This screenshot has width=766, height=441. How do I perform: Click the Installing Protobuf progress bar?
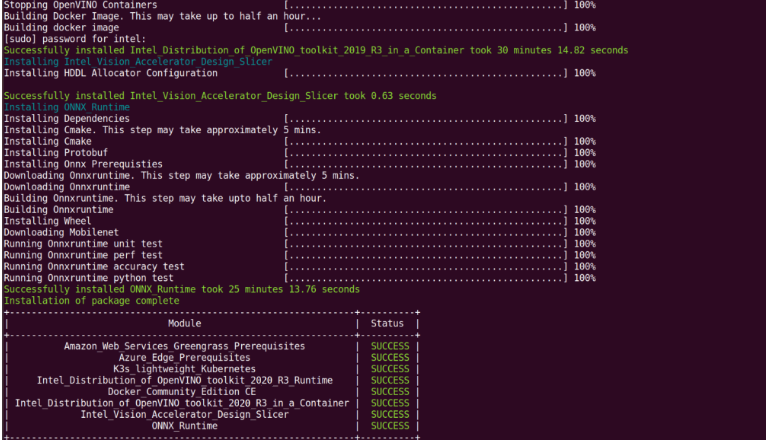pyautogui.click(x=426, y=153)
